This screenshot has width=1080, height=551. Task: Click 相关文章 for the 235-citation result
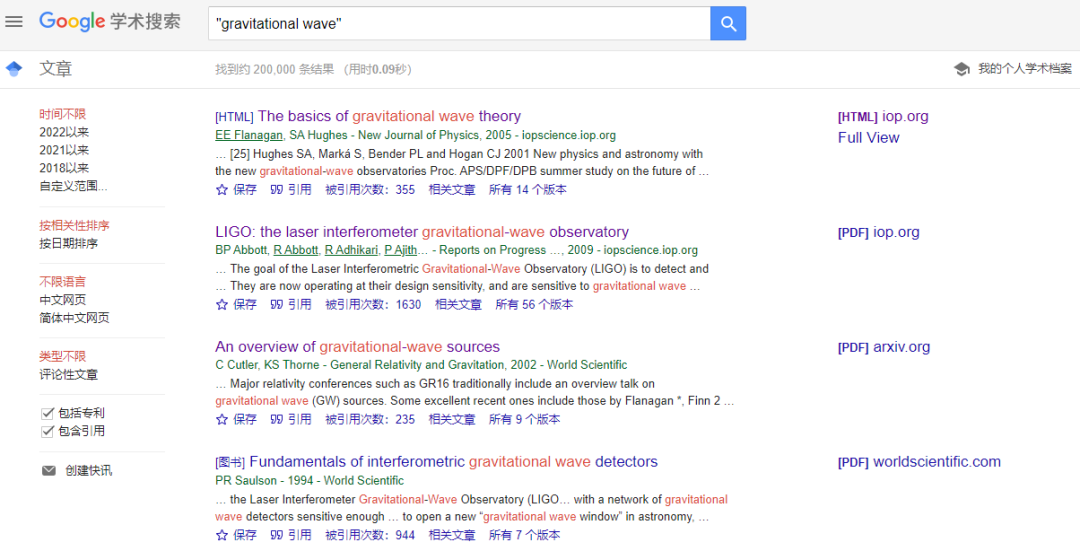coord(452,419)
